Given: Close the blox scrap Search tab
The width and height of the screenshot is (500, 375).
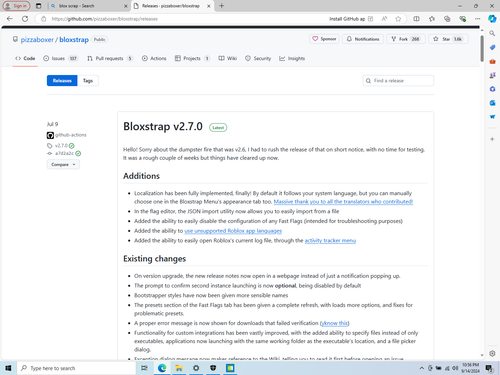Looking at the screenshot, I should pos(126,6).
